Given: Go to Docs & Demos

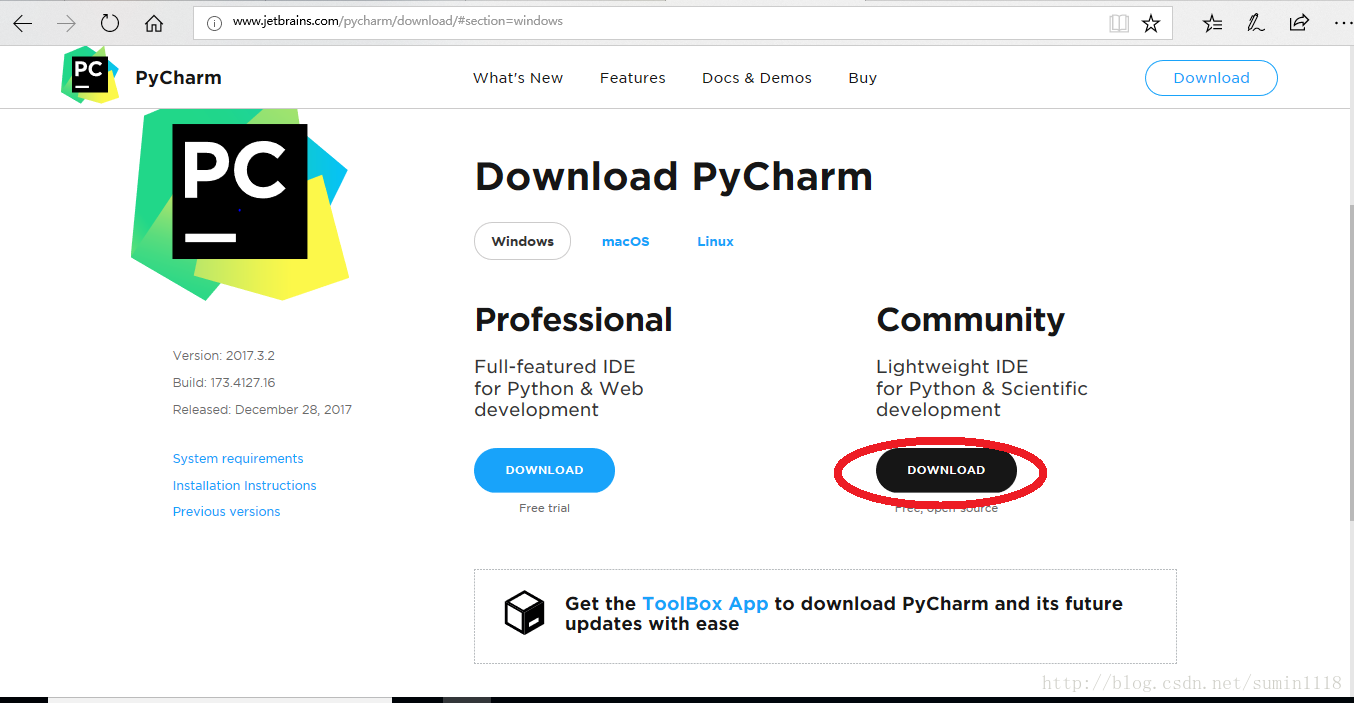Looking at the screenshot, I should [x=757, y=78].
